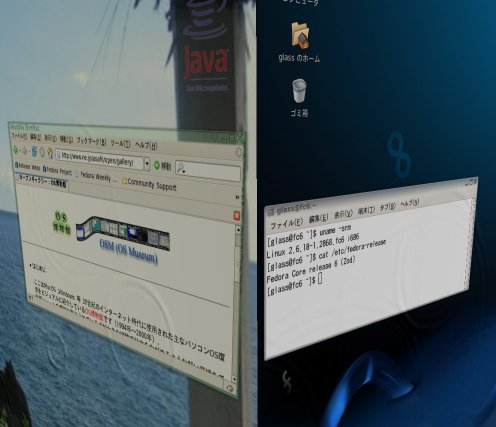The image size is (496, 427).
Task: Open the terminal's ファイル(F) menu
Action: pyautogui.click(x=286, y=224)
